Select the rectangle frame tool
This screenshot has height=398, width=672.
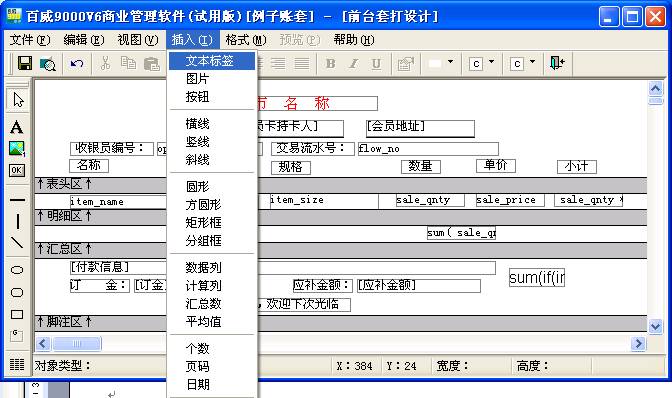point(17,314)
